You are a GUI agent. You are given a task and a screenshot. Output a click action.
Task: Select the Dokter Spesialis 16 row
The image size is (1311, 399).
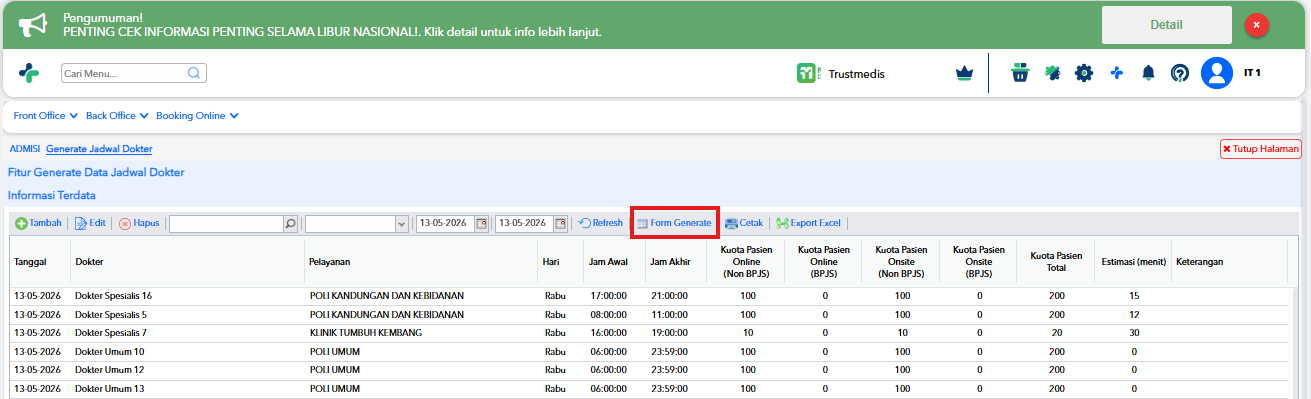pyautogui.click(x=649, y=296)
